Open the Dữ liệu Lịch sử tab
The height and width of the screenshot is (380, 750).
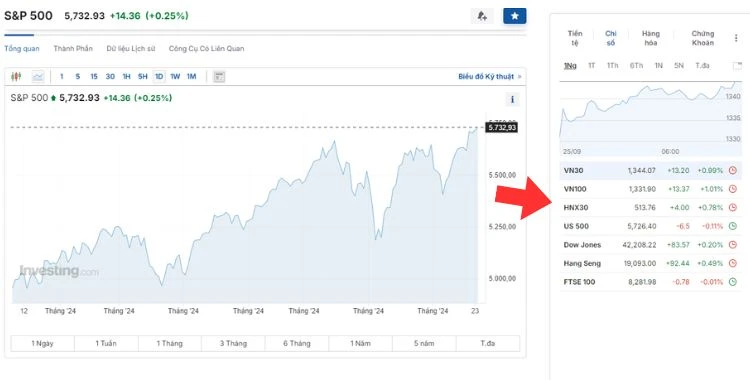pos(131,48)
